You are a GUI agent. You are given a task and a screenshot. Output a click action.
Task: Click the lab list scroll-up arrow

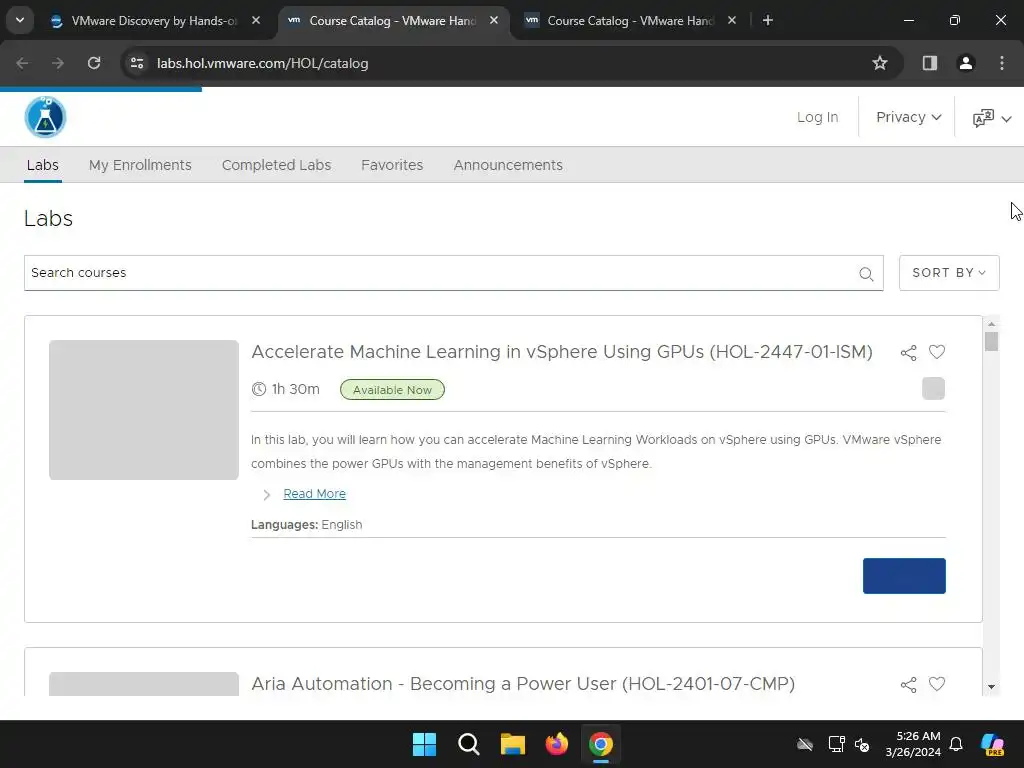pos(991,324)
